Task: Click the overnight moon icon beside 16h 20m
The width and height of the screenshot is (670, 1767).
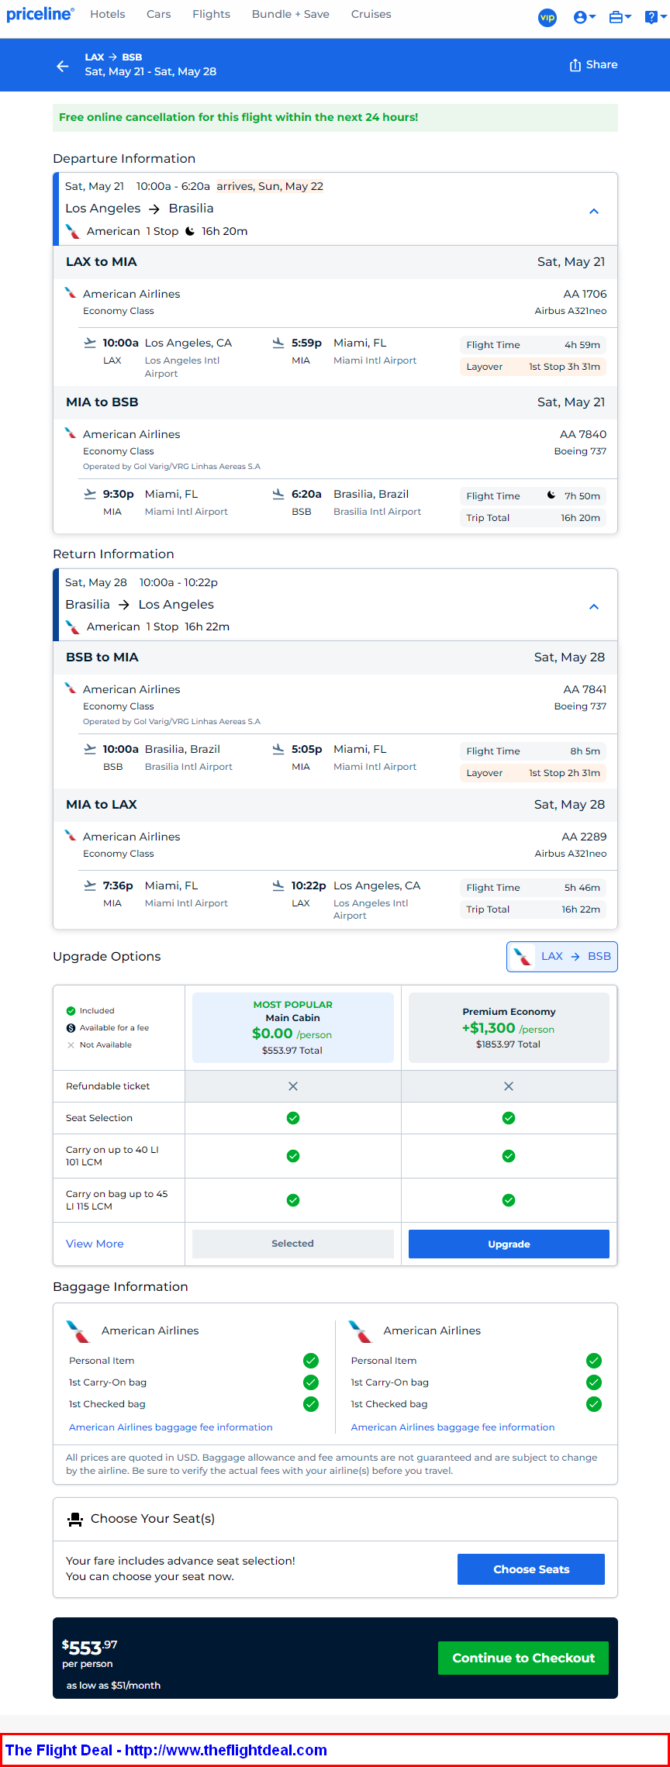Action: (x=190, y=231)
